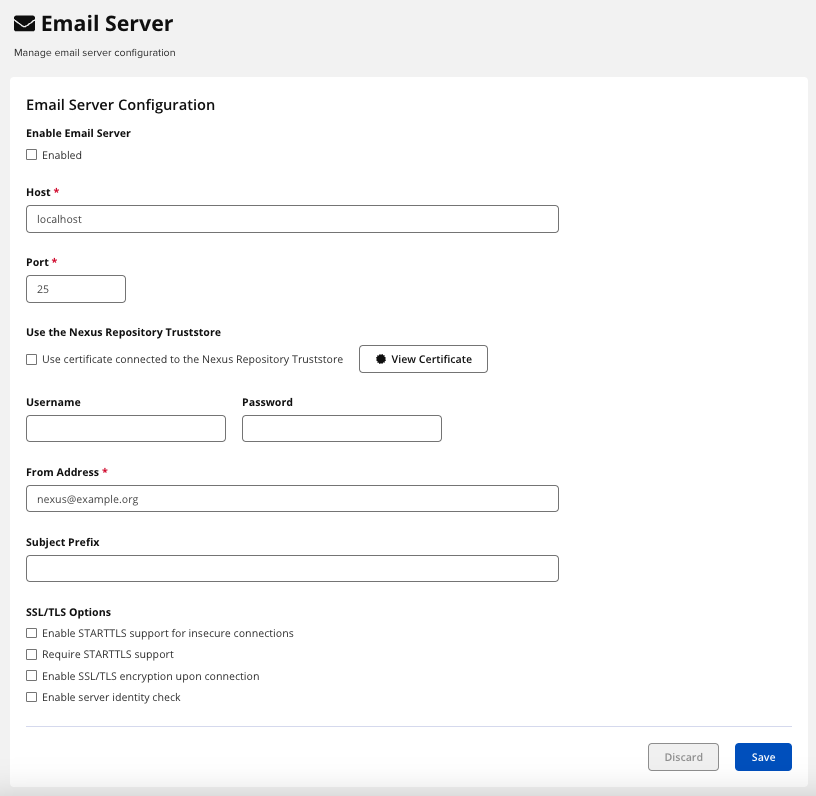Toggle Enable server identity check
The width and height of the screenshot is (816, 796).
(x=32, y=697)
